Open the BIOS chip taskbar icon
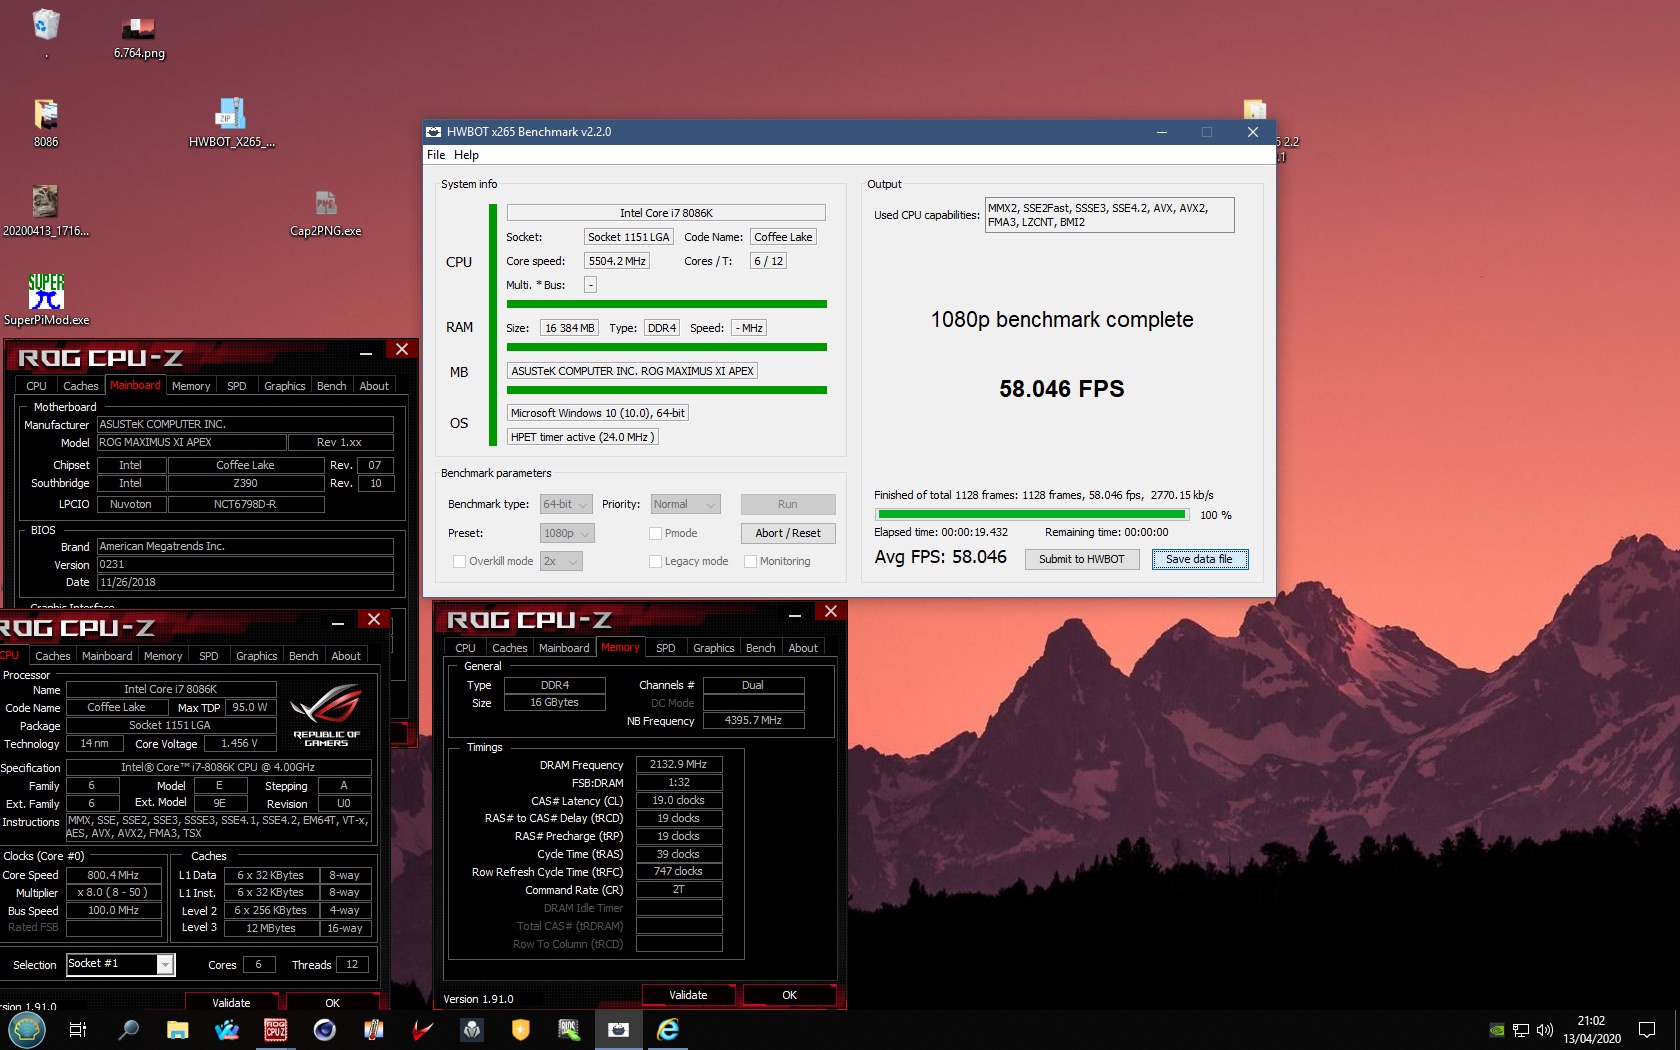This screenshot has width=1680, height=1050. [569, 1029]
